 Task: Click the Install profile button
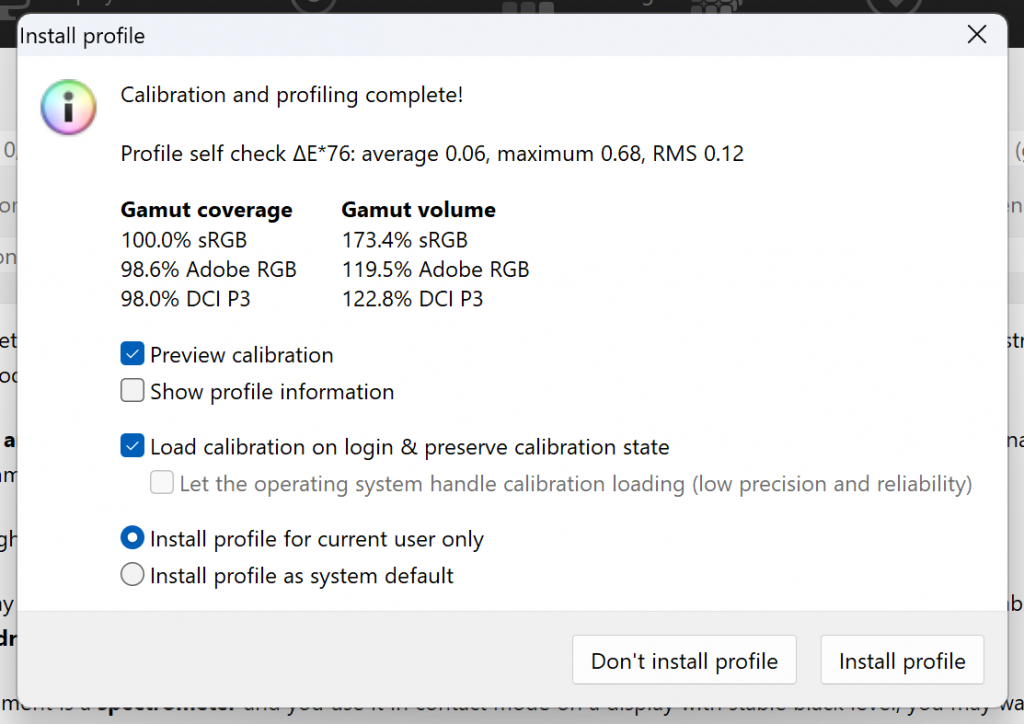click(901, 660)
